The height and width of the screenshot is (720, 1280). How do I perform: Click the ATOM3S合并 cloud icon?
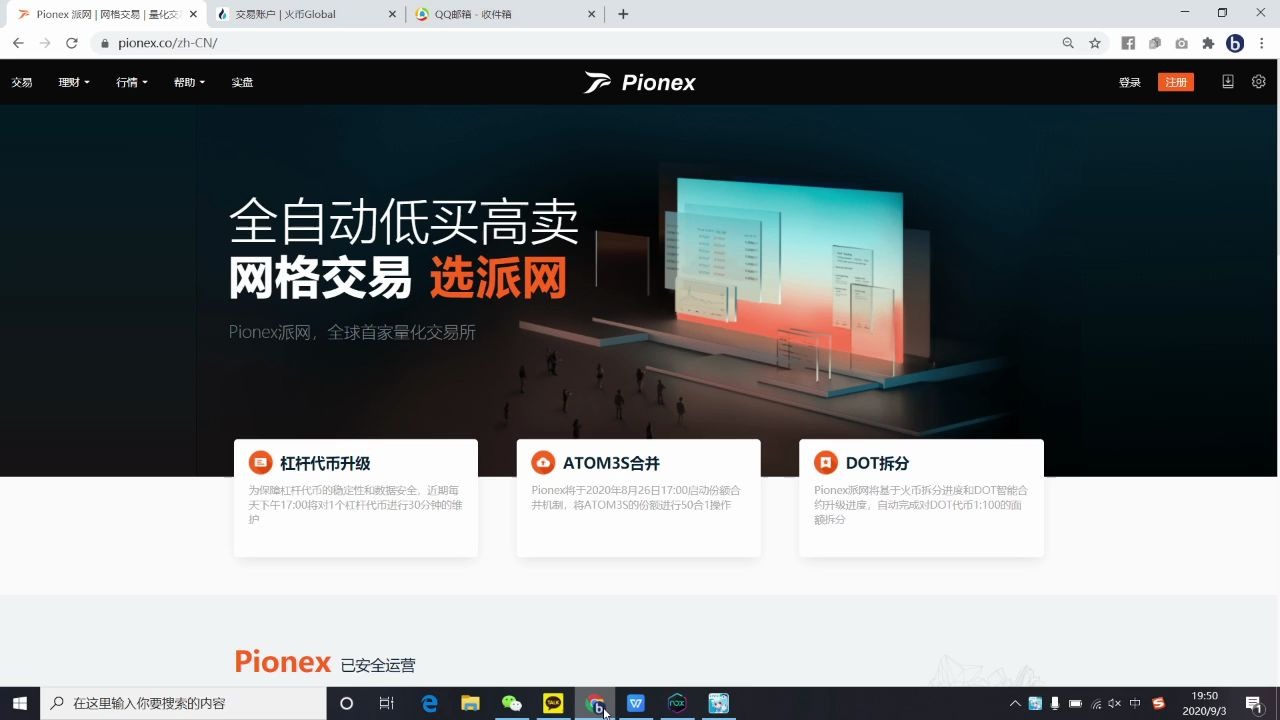coord(543,462)
